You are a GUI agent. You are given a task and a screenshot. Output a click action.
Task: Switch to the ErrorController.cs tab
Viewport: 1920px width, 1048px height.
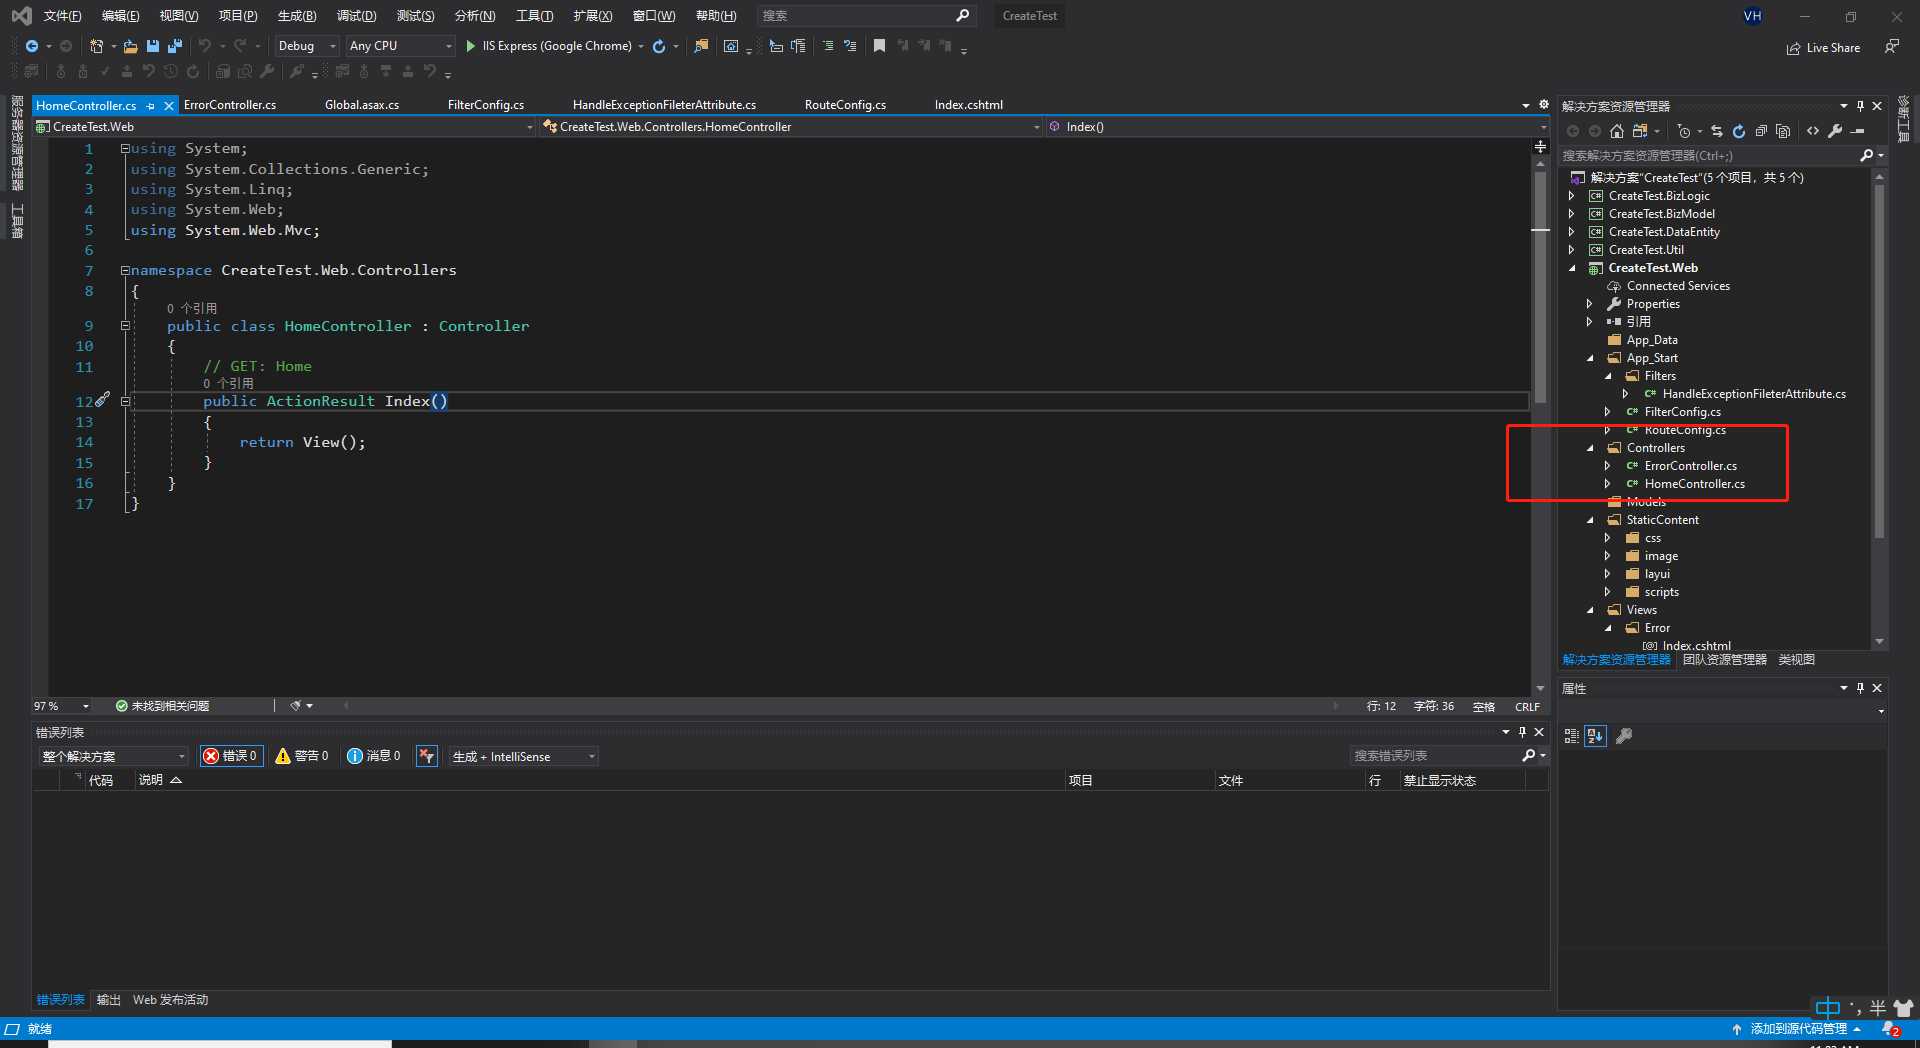coord(230,105)
